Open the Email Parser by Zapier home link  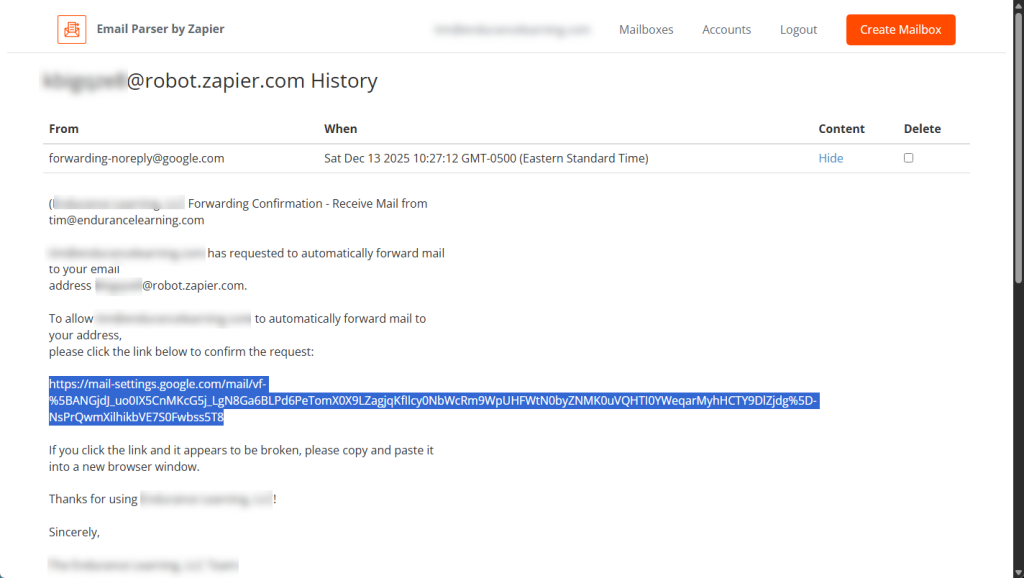(160, 29)
